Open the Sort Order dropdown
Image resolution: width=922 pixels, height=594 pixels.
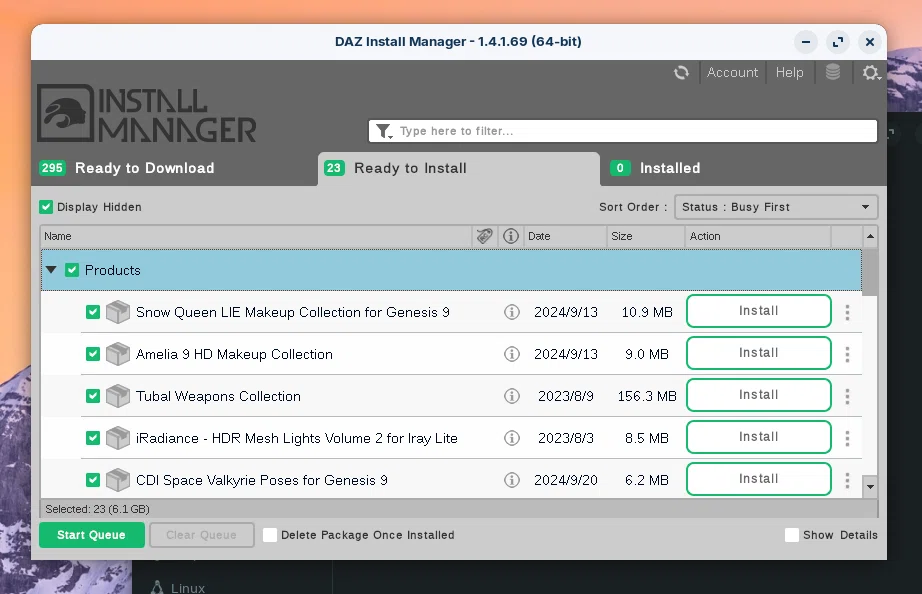click(x=776, y=207)
